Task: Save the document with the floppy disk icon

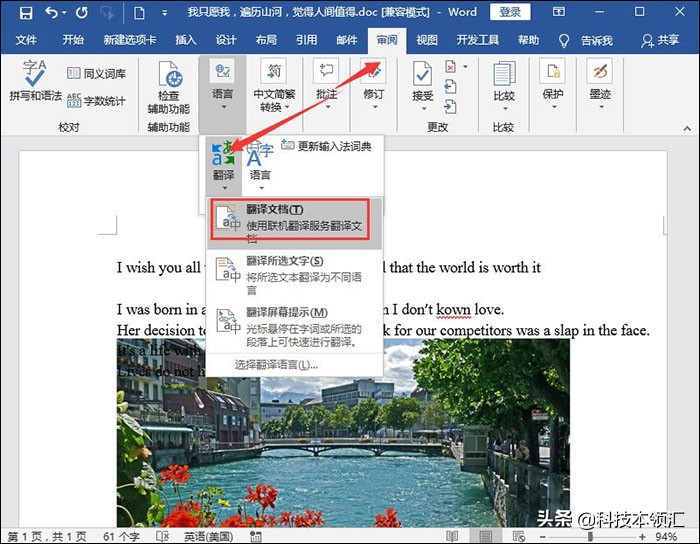Action: pos(26,12)
